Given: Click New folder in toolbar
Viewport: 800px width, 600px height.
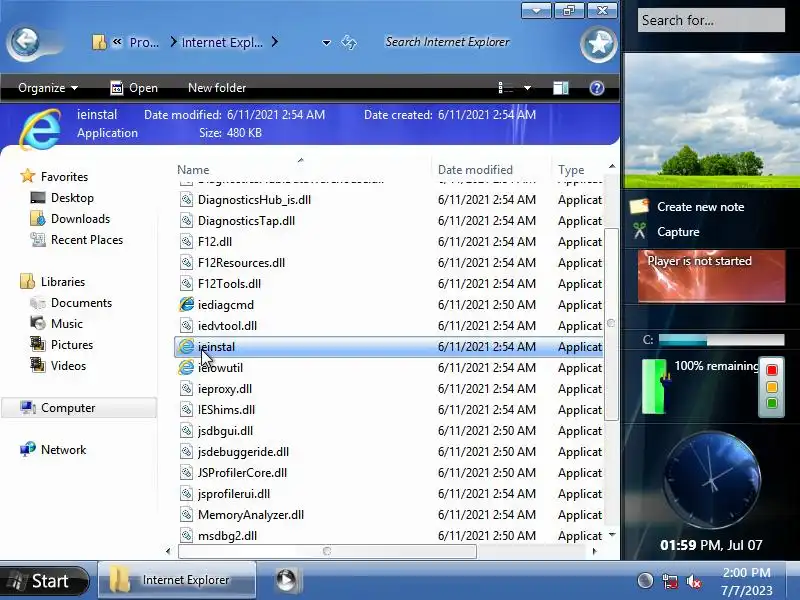Looking at the screenshot, I should click(217, 88).
